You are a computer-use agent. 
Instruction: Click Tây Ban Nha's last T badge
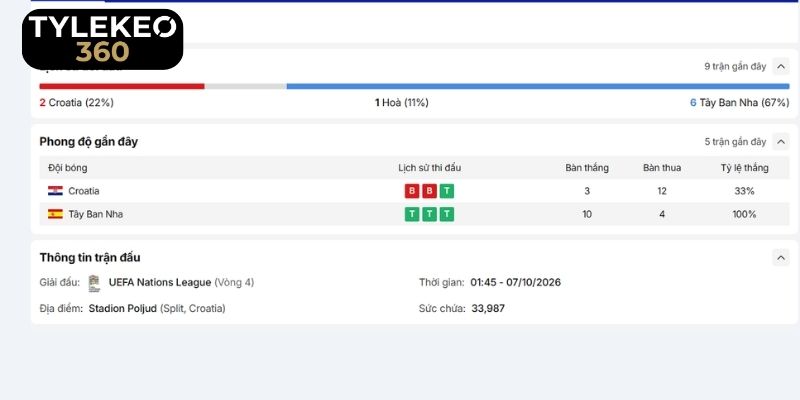coord(447,214)
